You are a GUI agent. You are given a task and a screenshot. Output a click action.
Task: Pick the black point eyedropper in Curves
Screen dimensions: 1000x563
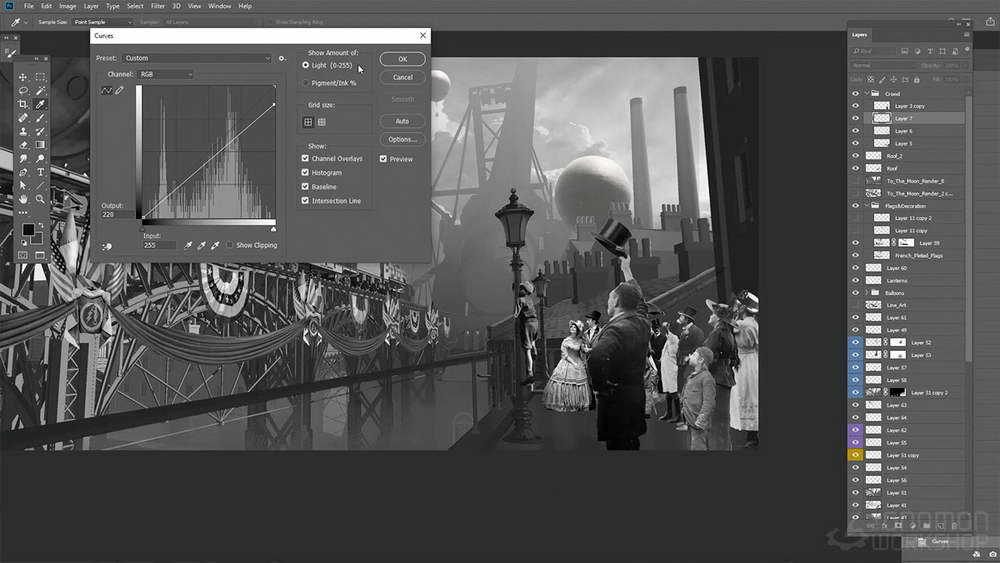(188, 245)
